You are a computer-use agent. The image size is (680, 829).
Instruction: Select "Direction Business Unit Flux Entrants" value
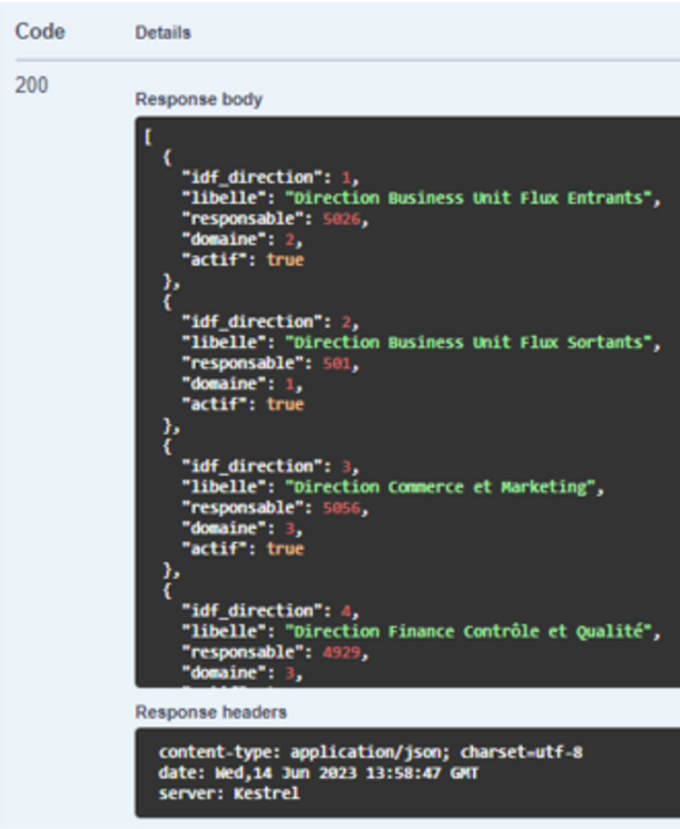click(x=468, y=198)
